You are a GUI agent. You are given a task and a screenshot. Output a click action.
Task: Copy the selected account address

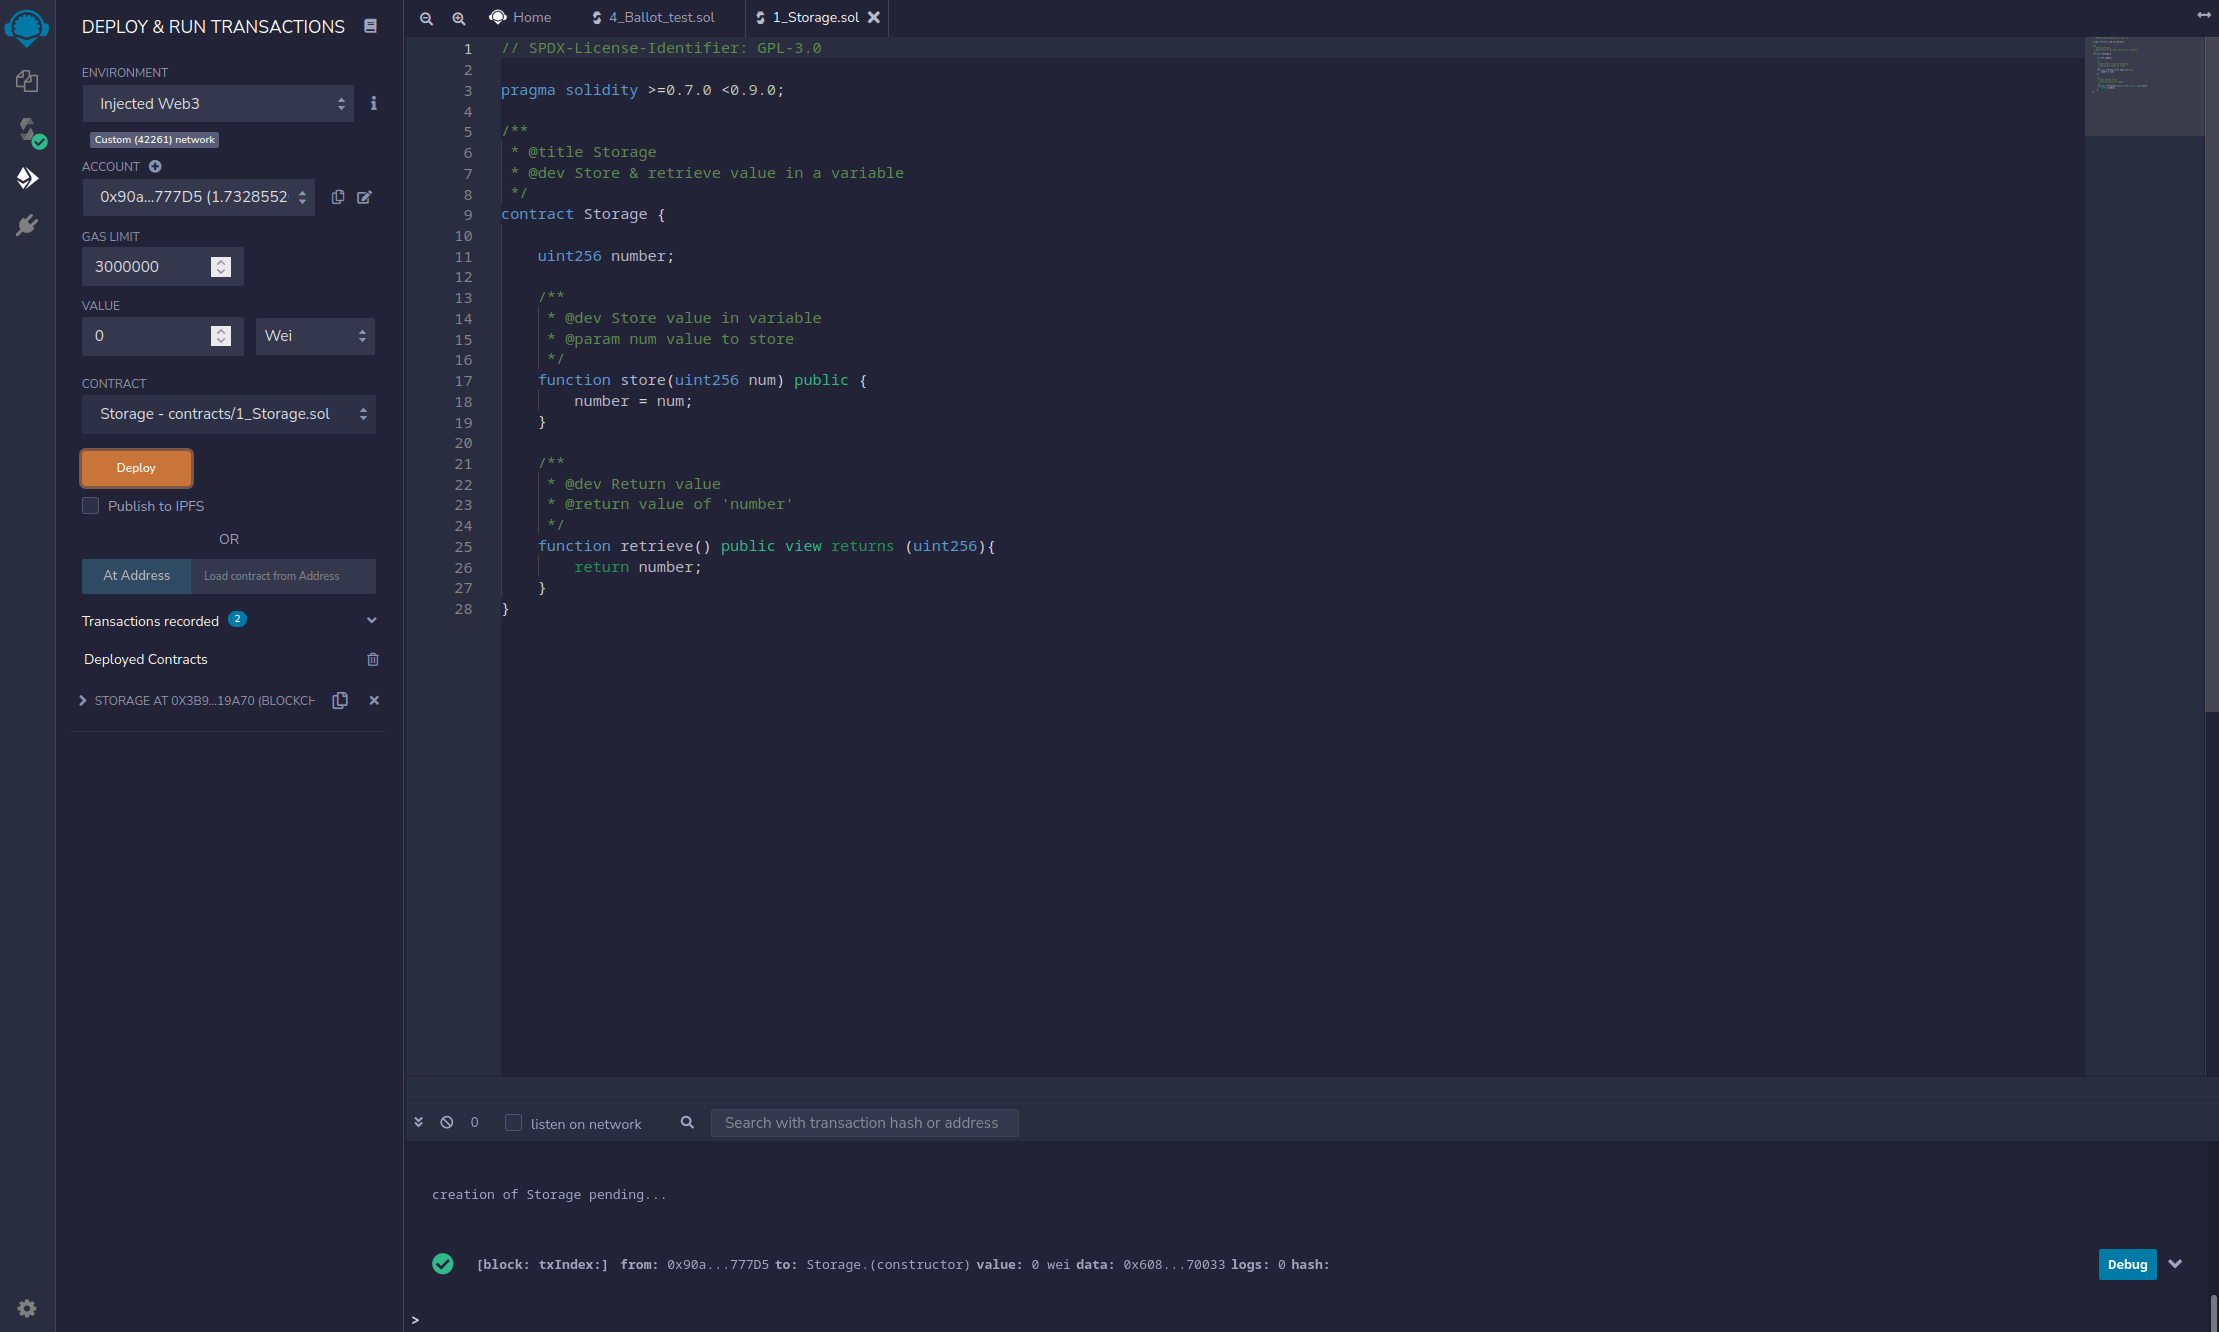pyautogui.click(x=338, y=197)
